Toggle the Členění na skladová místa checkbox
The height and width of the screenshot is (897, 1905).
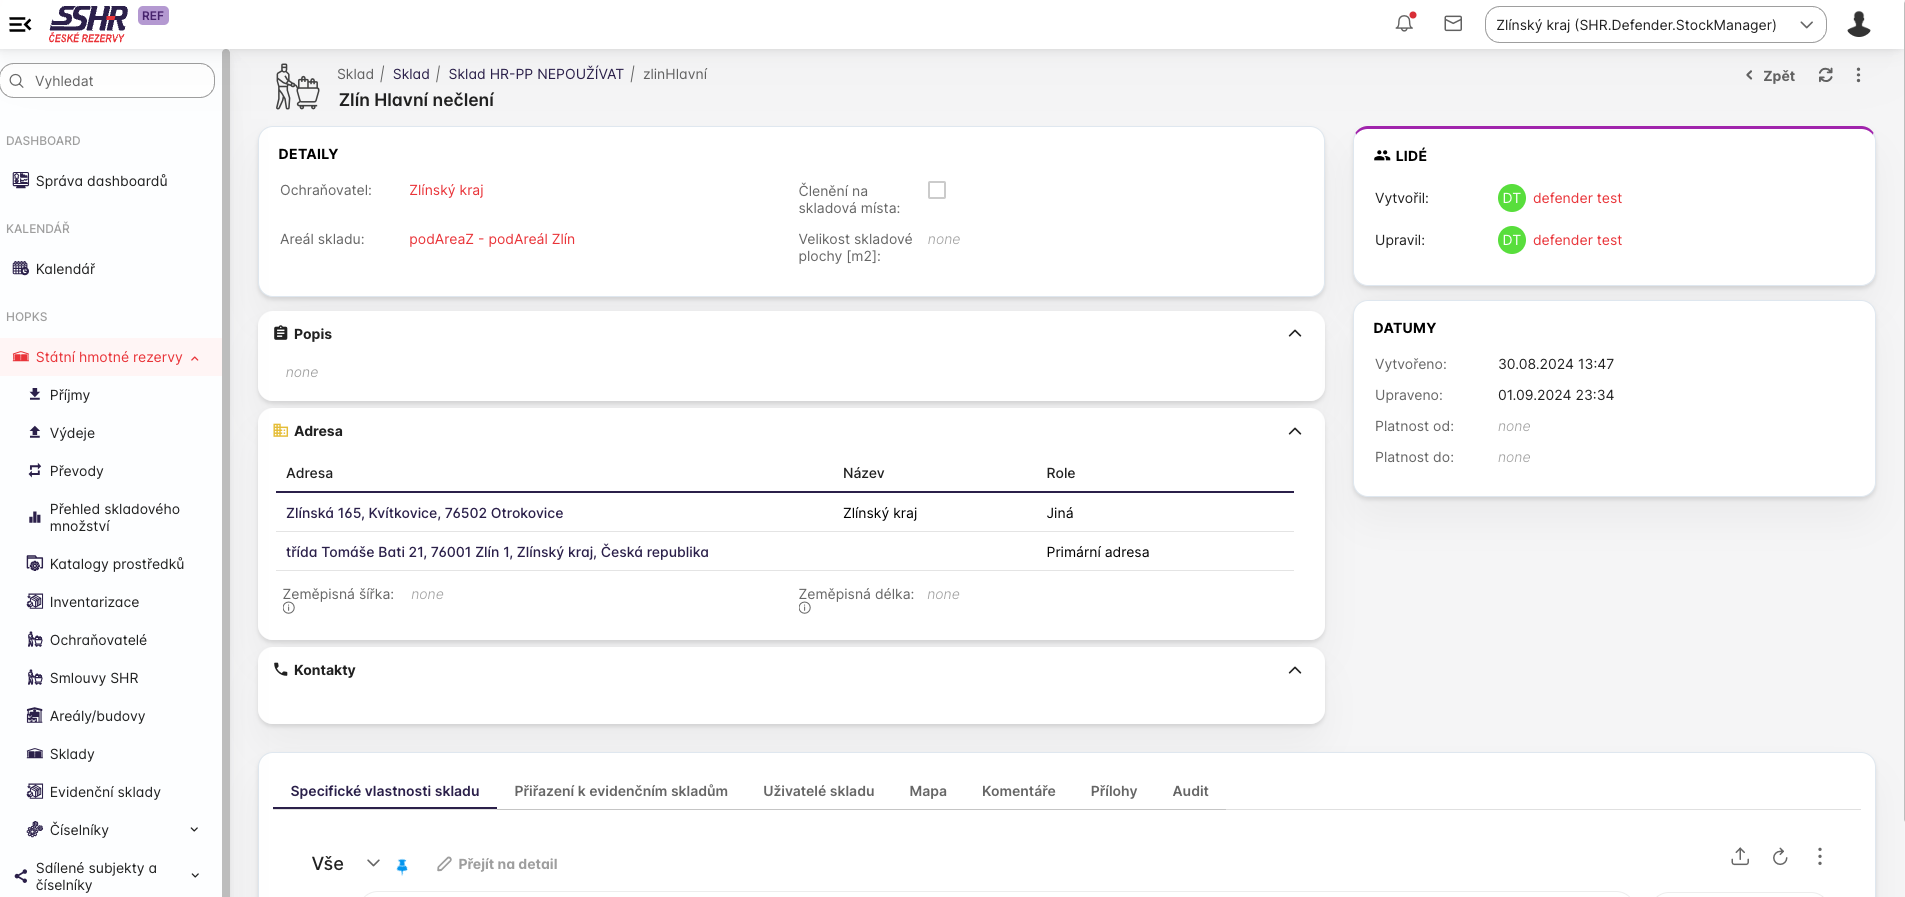coord(937,190)
